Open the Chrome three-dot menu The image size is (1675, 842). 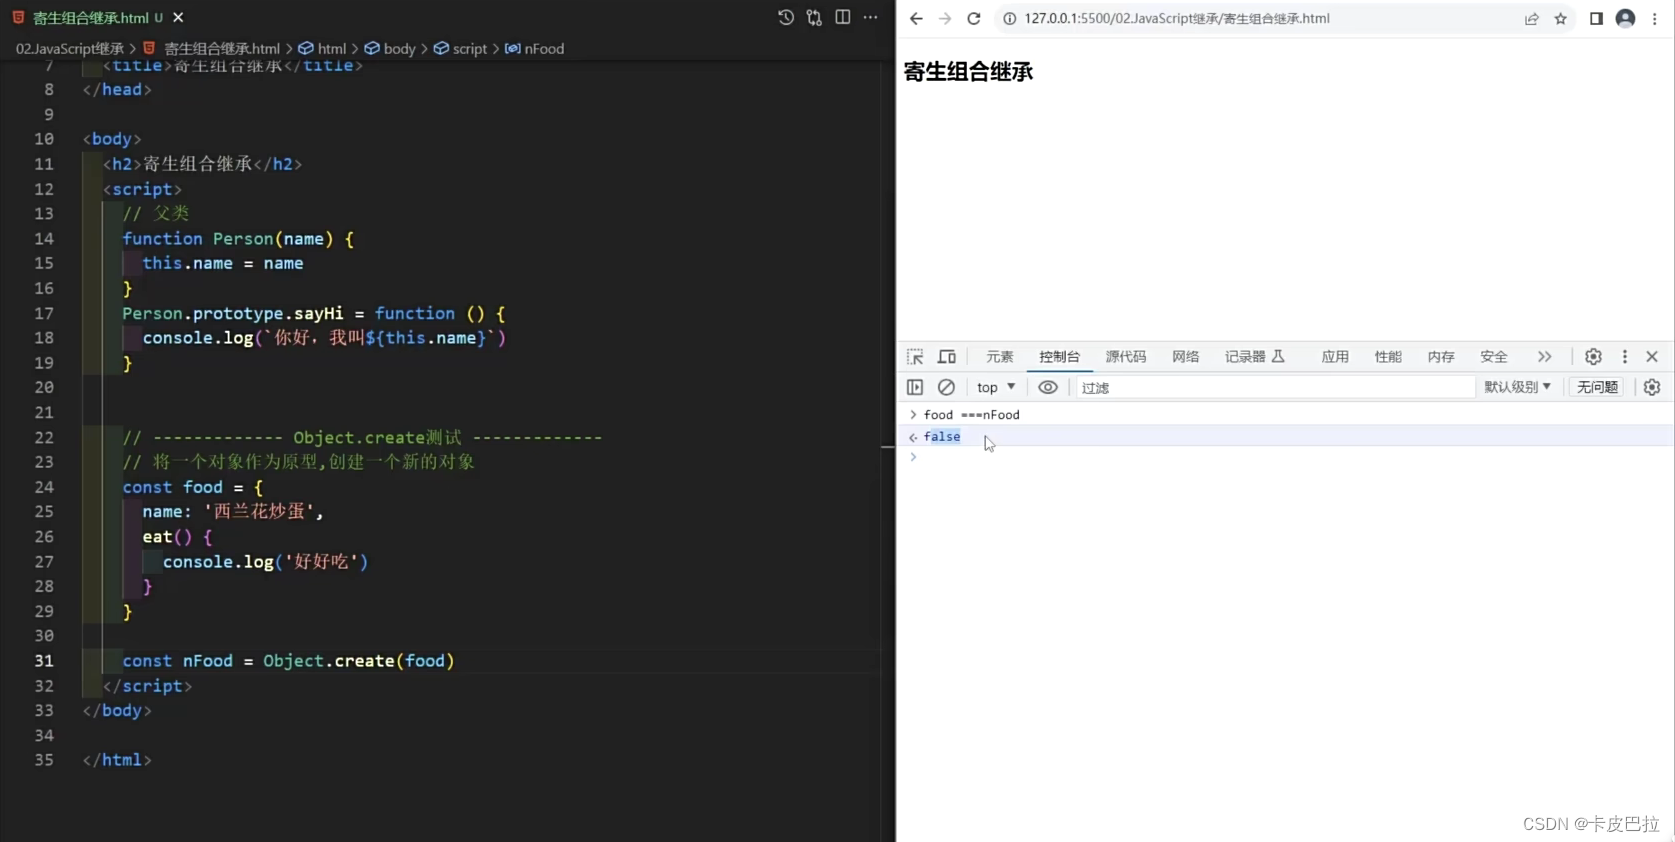tap(1655, 19)
